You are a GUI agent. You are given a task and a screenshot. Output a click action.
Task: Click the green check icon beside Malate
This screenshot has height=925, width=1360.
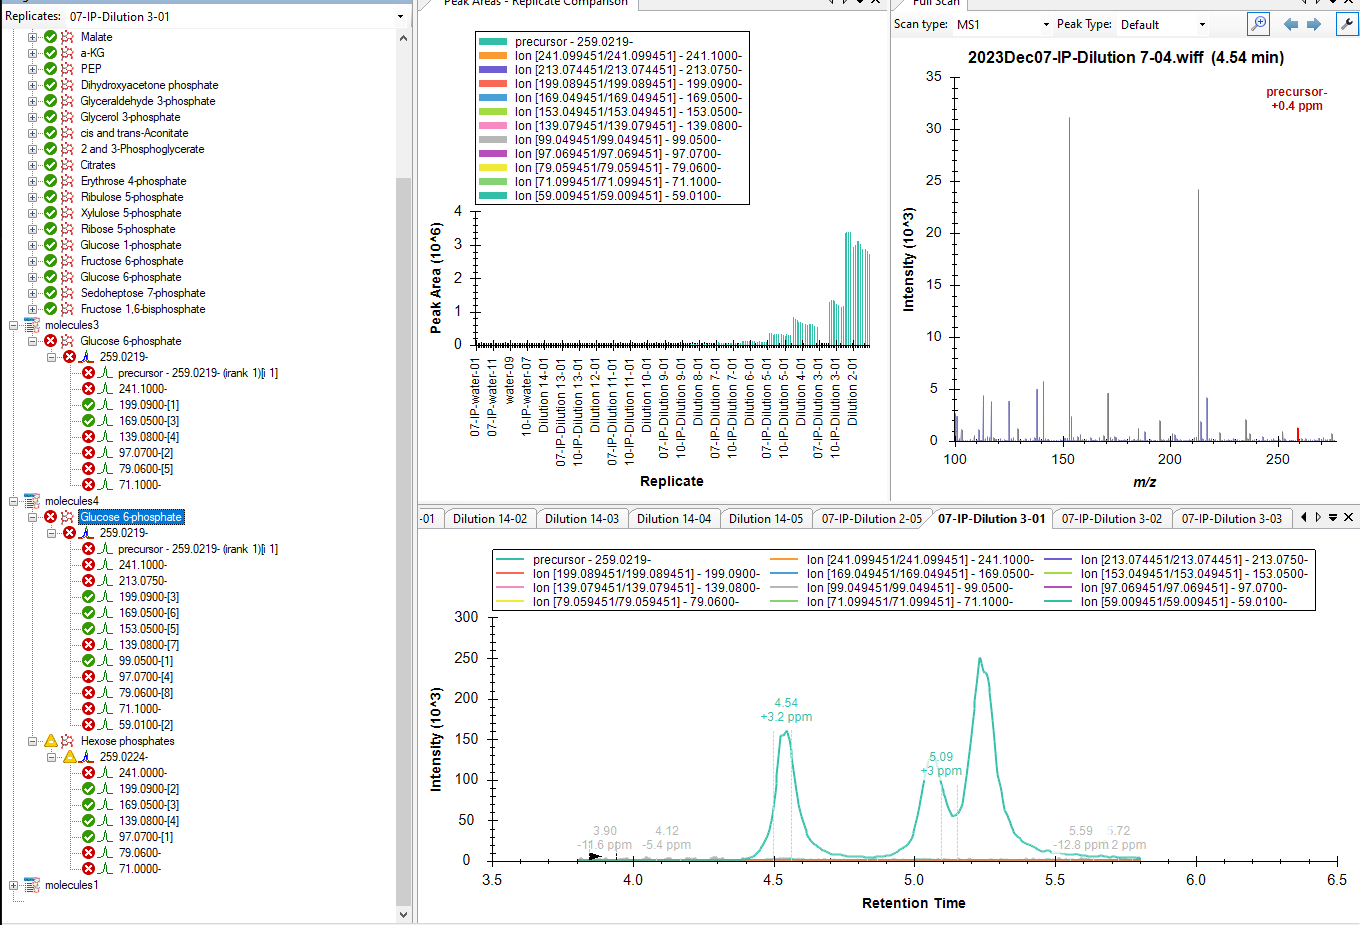pyautogui.click(x=51, y=37)
